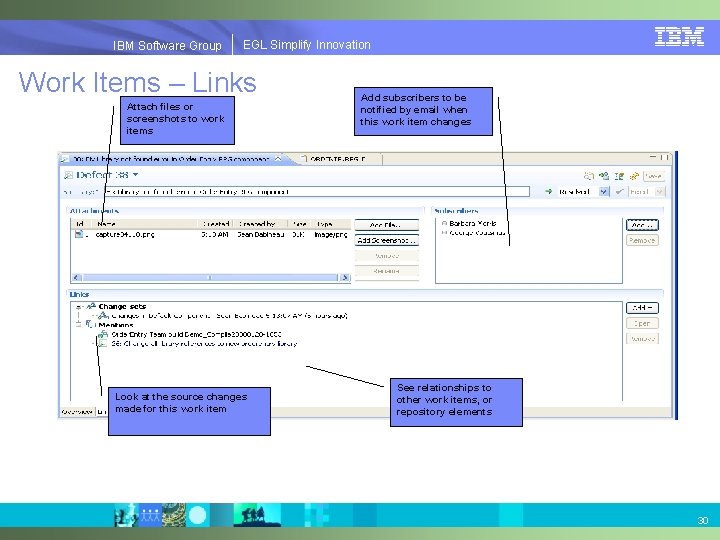
Task: Click the capture PNG file icon in Attachments
Action: pos(79,234)
